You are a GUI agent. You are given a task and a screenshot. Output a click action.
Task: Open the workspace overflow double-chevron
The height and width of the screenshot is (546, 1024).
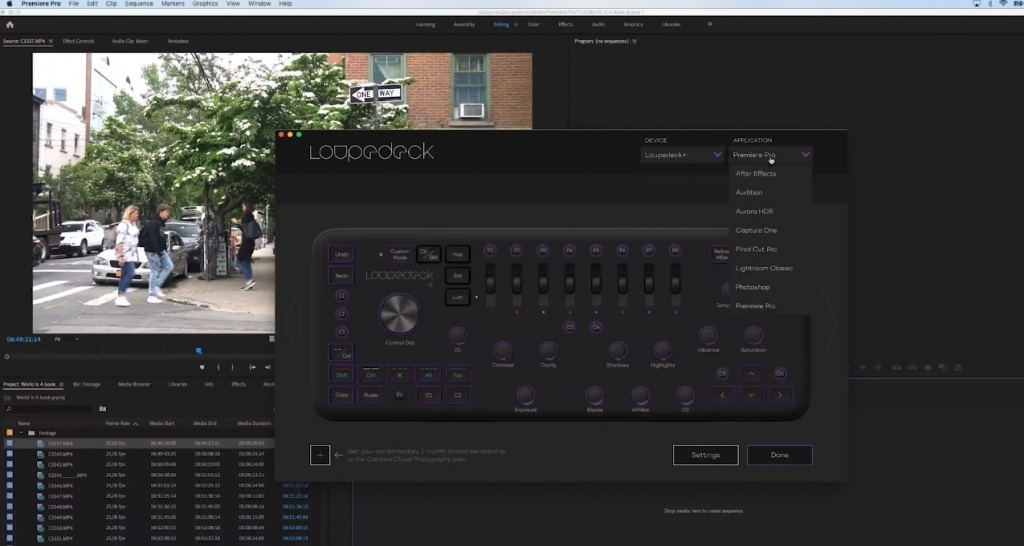point(710,24)
